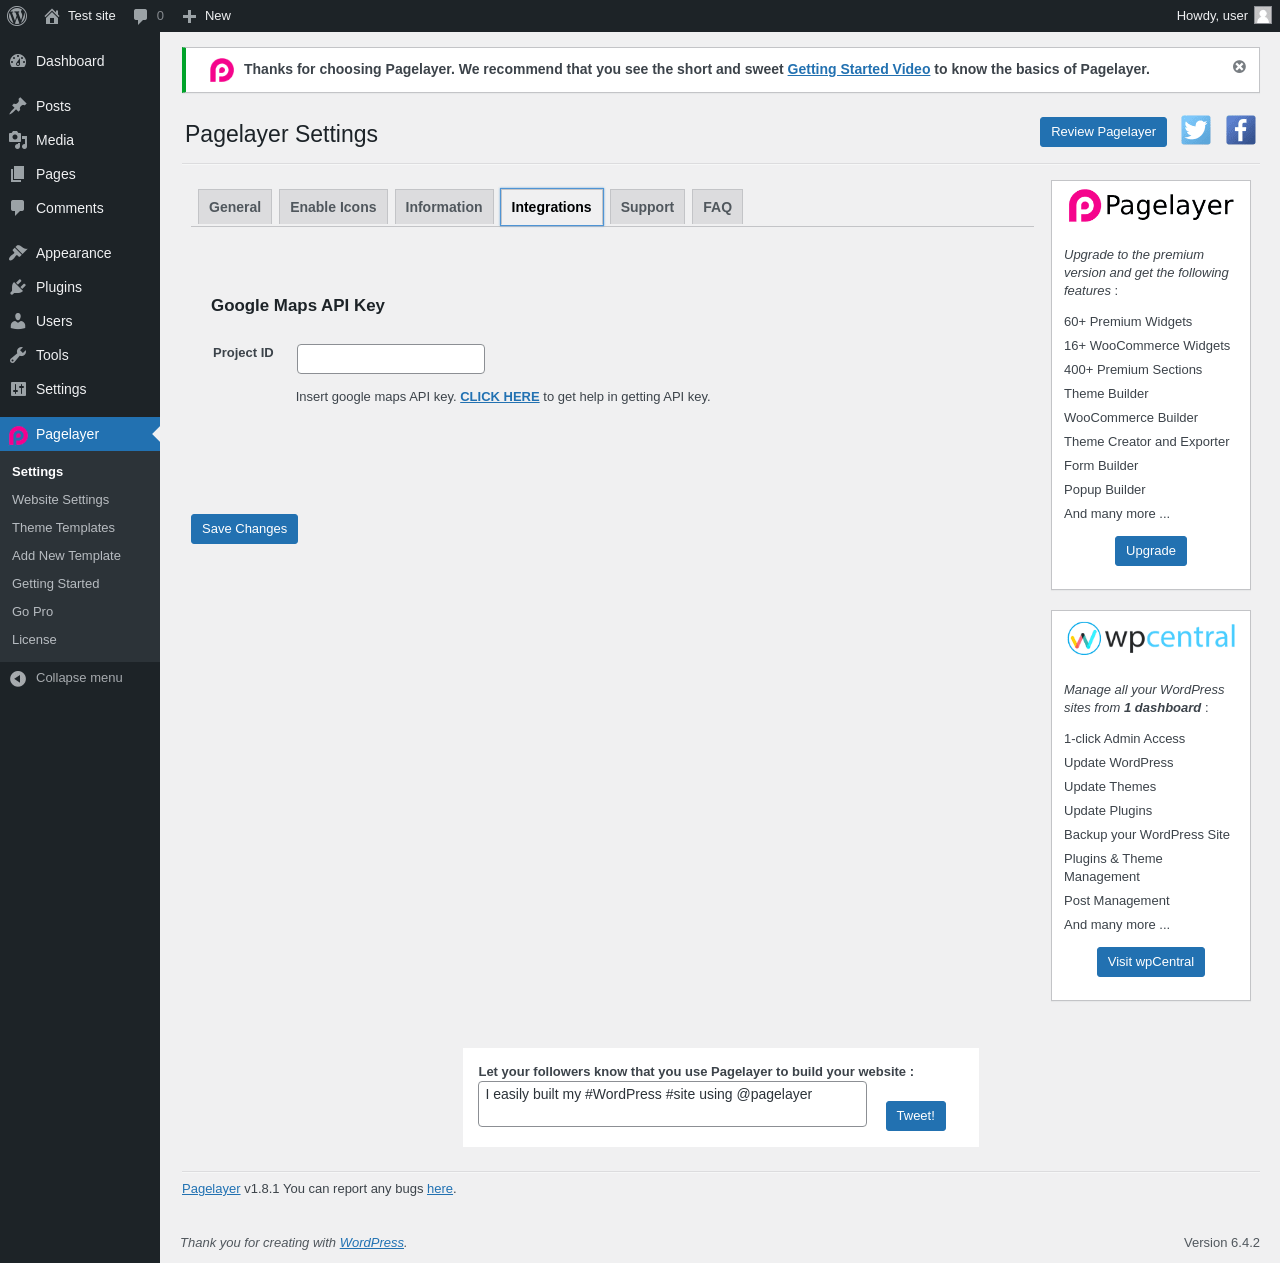The image size is (1280, 1263).
Task: Select the Integrations tab
Action: click(552, 207)
